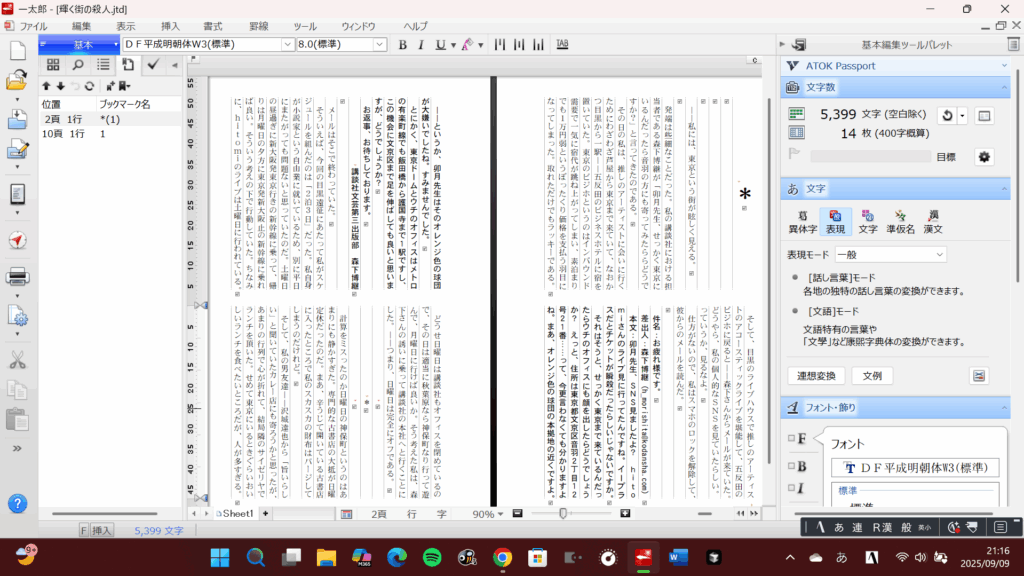Click the 文例 button
Image resolution: width=1024 pixels, height=576 pixels.
[872, 376]
